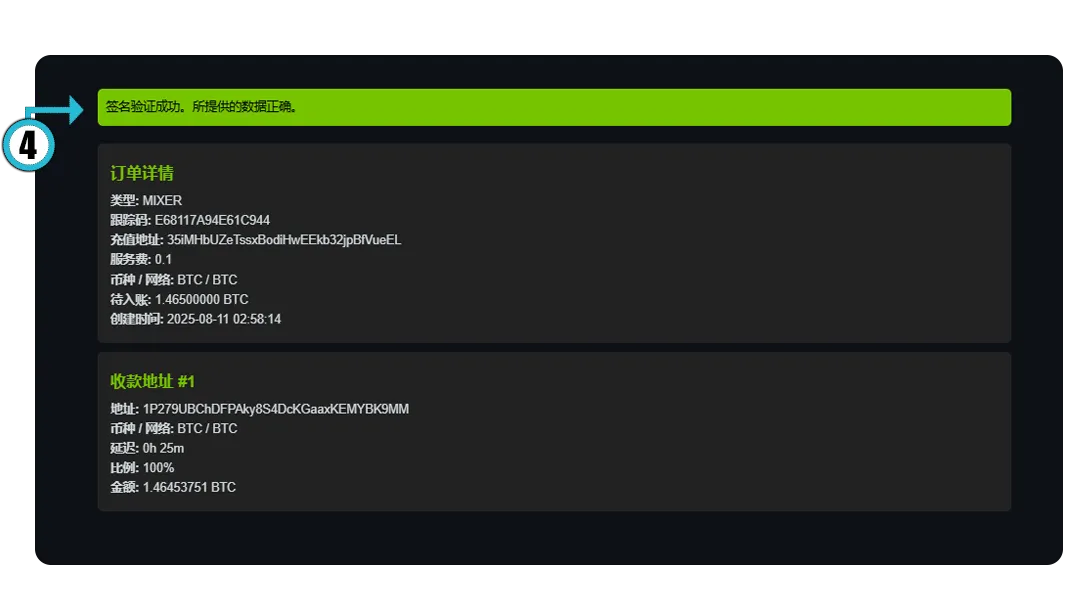
Task: Click the green 签名验证成功 success banner
Action: pos(554,107)
